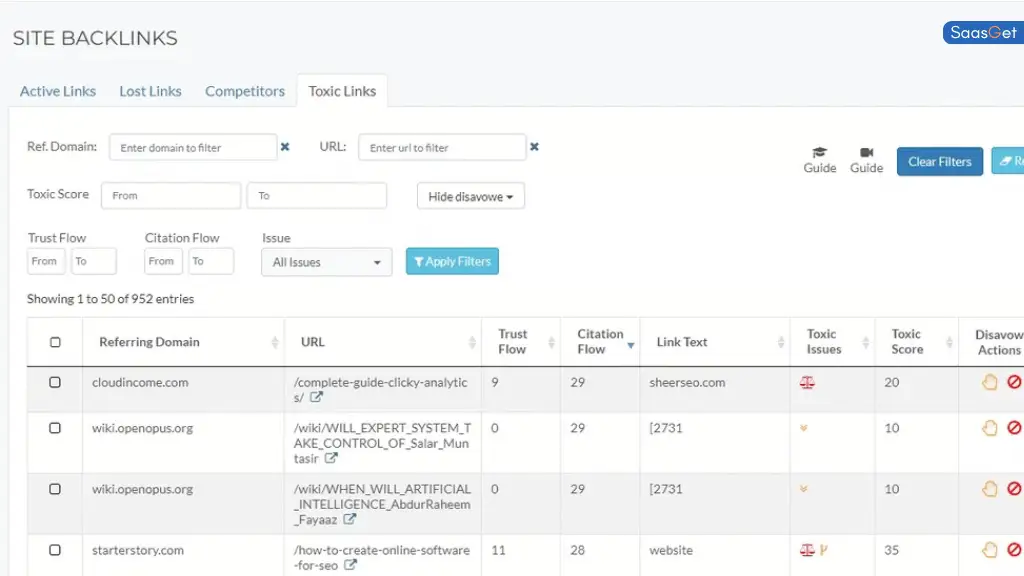Clear the Ref. Domain filter with the X icon

tap(285, 147)
